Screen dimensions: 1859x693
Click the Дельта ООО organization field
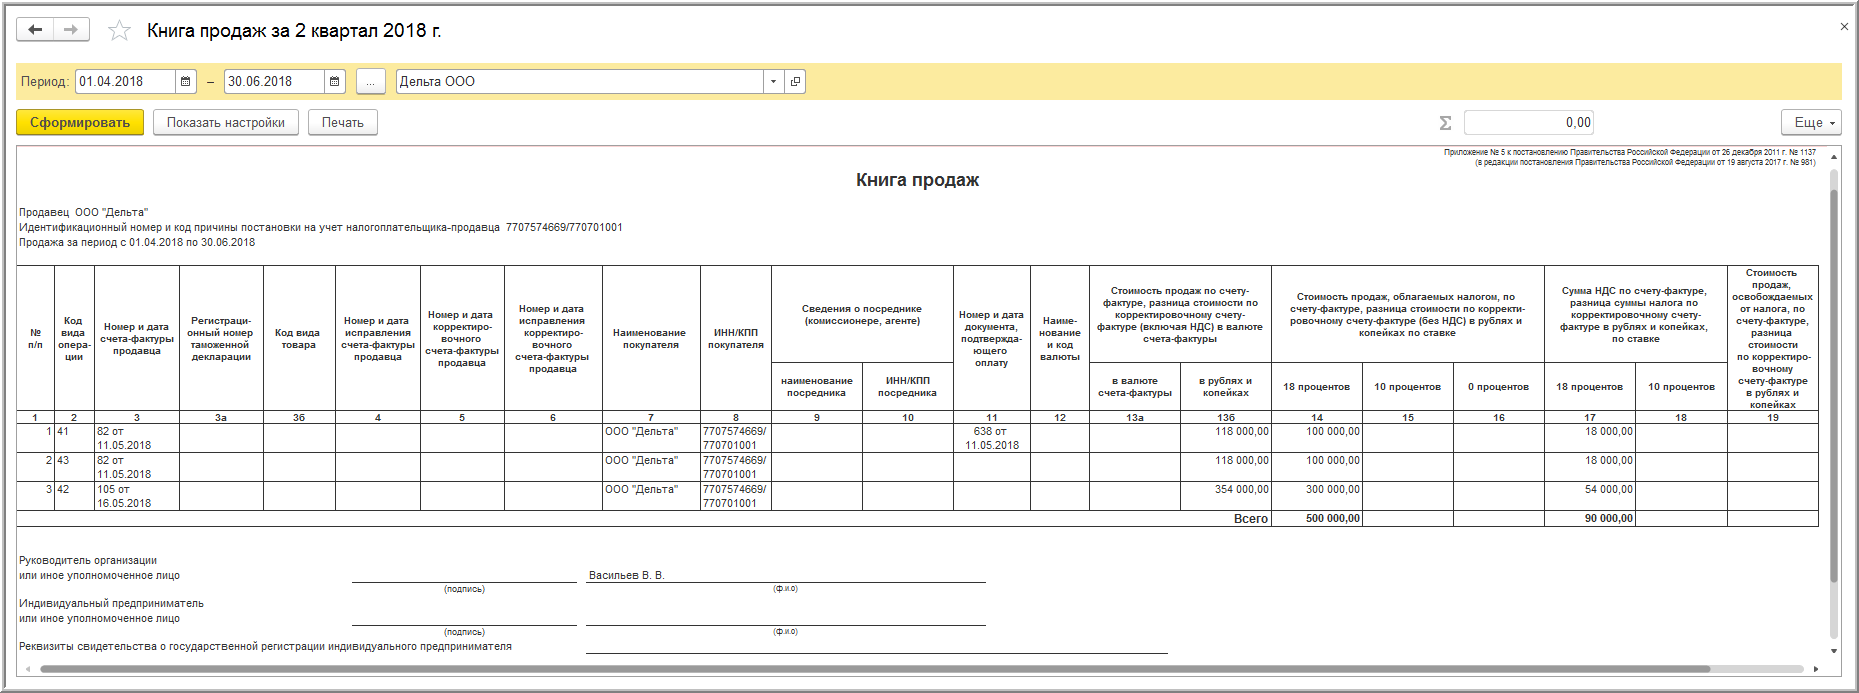click(580, 82)
